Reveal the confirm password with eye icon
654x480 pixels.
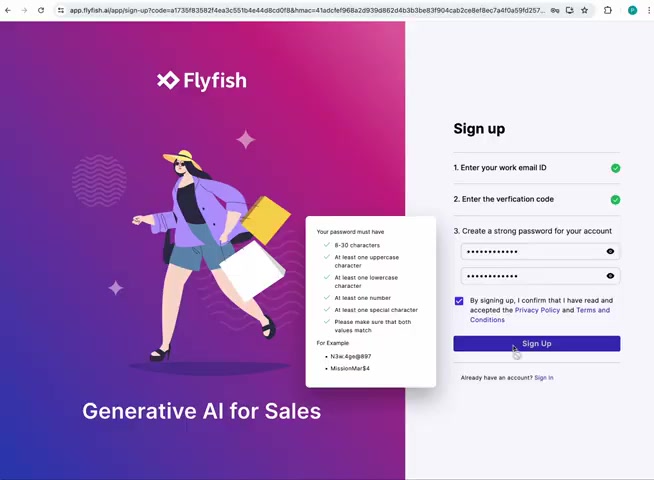[610, 276]
